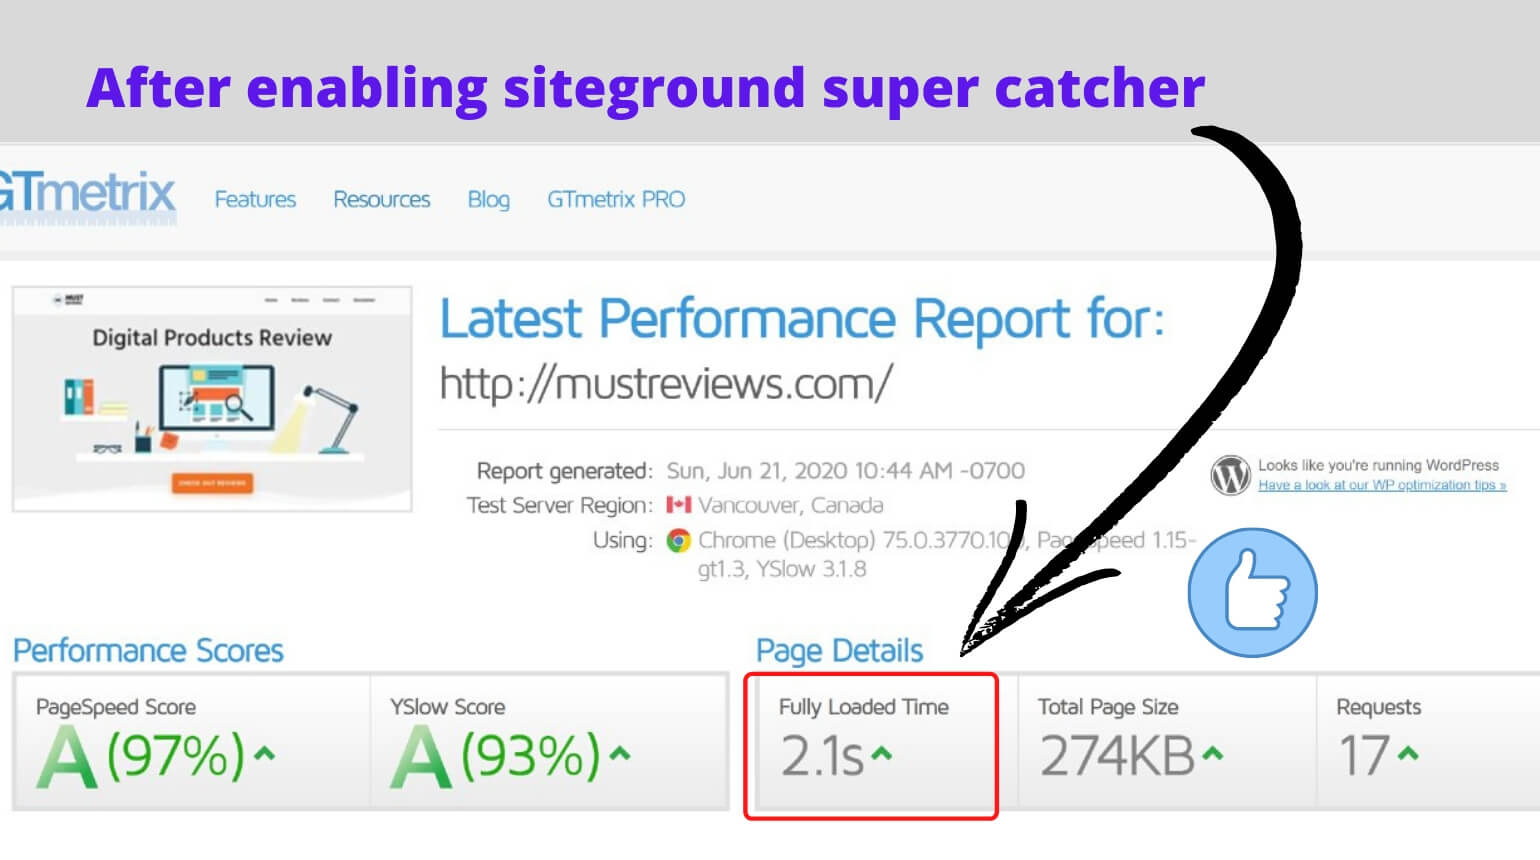This screenshot has width=1540, height=860.
Task: Click the Chrome browser icon
Action: click(x=679, y=541)
